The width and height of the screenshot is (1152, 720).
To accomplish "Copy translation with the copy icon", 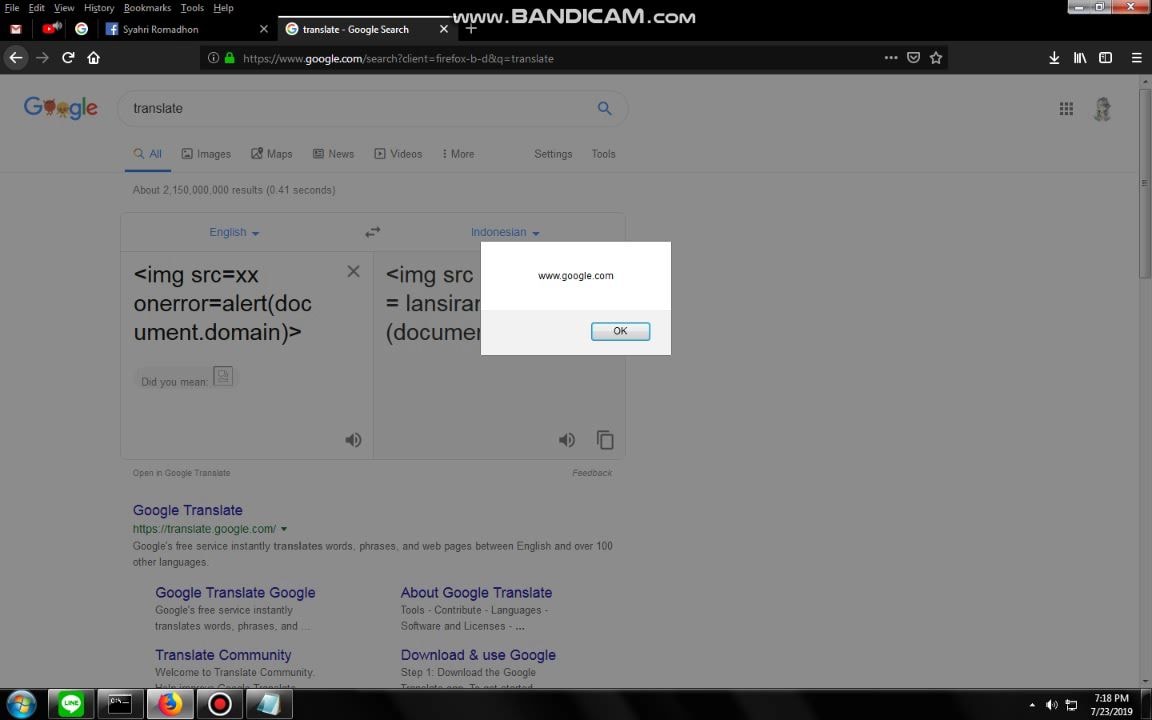I will 605,440.
